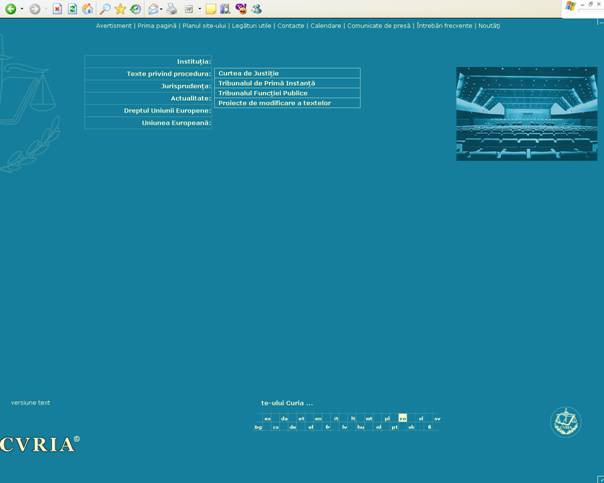This screenshot has height=483, width=604.
Task: Open the Legături utile link
Action: coord(252,26)
